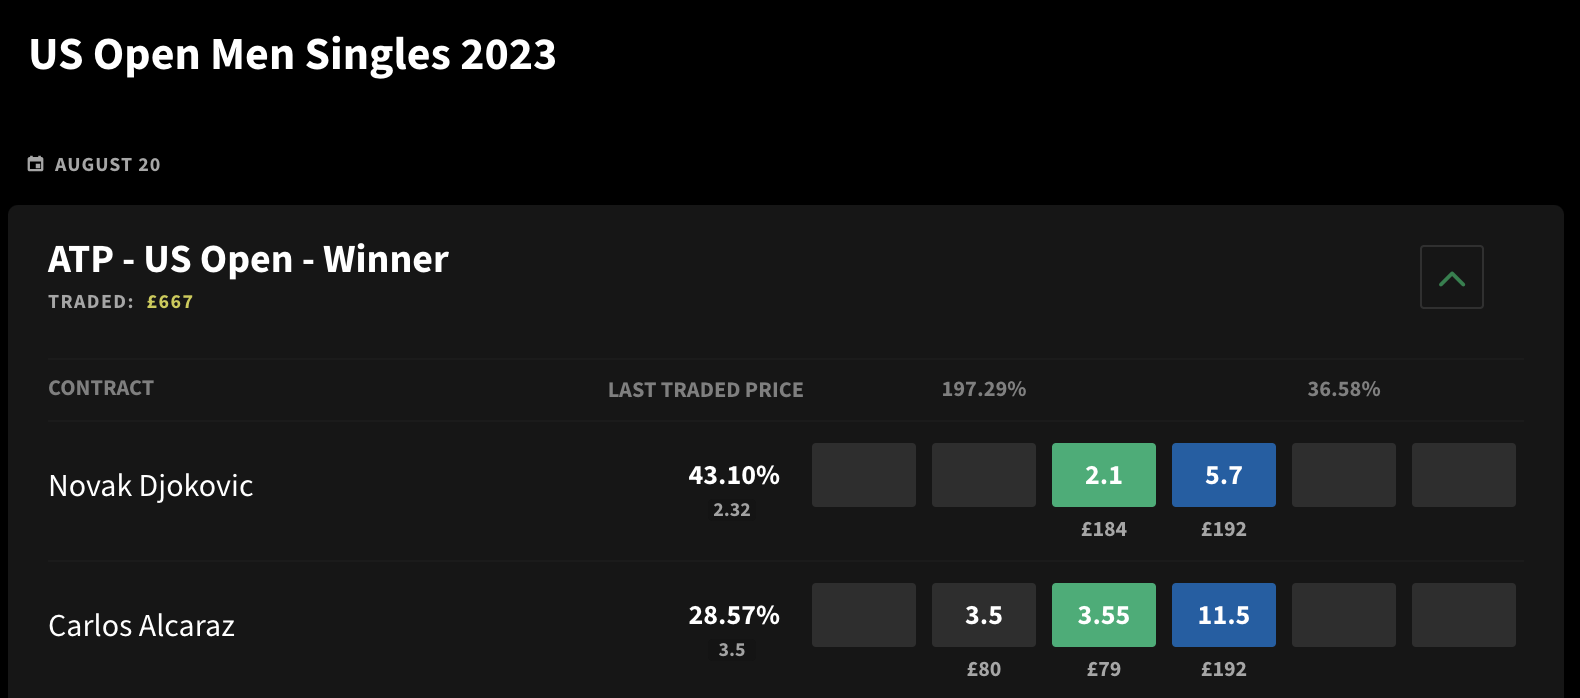This screenshot has width=1580, height=698.
Task: Click Alcaraz's 28.57% last traded price
Action: tap(734, 615)
